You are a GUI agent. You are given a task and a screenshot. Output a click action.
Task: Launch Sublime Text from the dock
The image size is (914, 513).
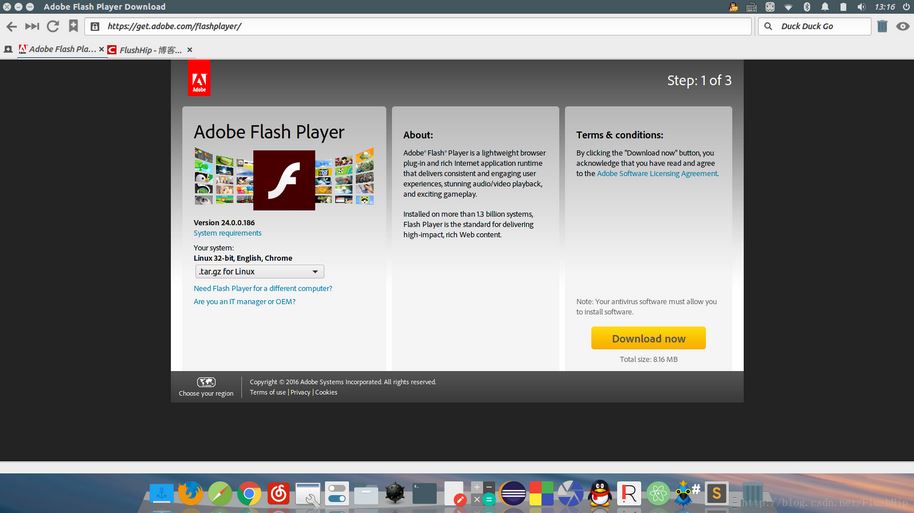[x=716, y=494]
